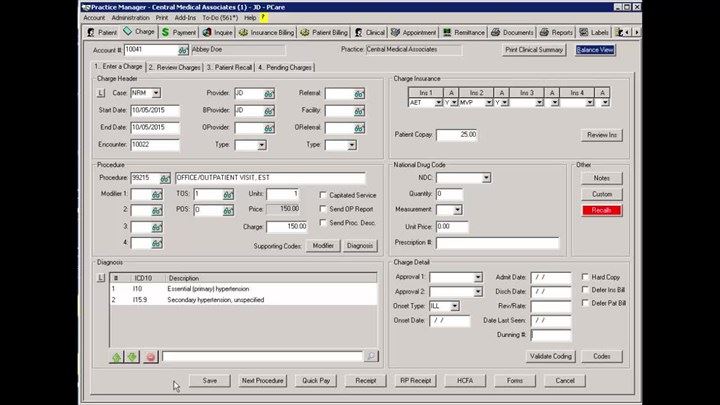Open the Documents toolbar module
Image resolution: width=720 pixels, height=405 pixels.
tap(512, 32)
